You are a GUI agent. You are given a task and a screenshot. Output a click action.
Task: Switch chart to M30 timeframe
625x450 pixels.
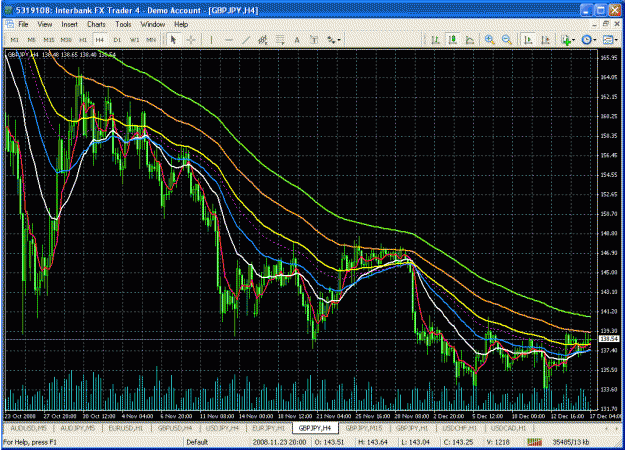66,40
